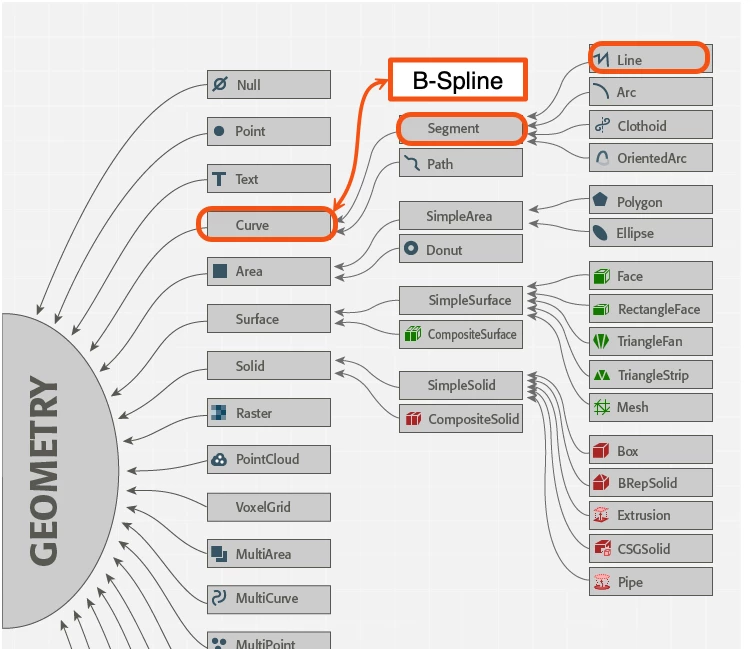Click the TriangleFan icon
Screen dimensions: 754x649
pyautogui.click(x=601, y=341)
